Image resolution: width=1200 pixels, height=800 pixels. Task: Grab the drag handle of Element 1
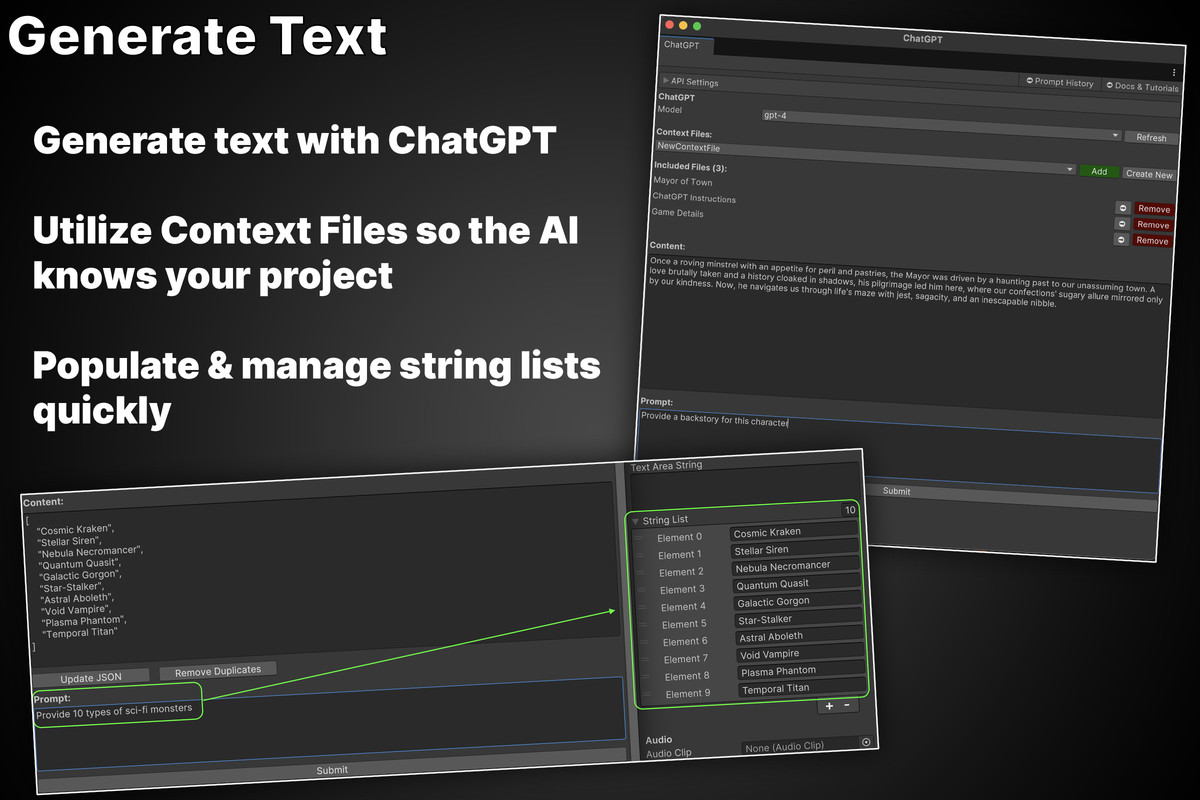click(x=641, y=555)
